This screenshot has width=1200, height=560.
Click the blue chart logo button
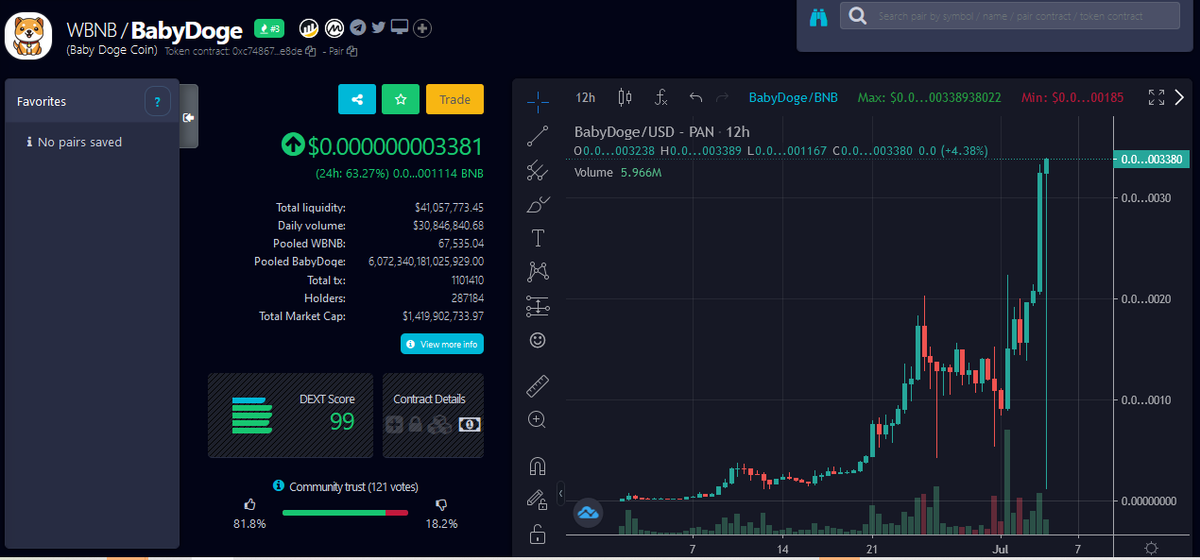point(588,513)
